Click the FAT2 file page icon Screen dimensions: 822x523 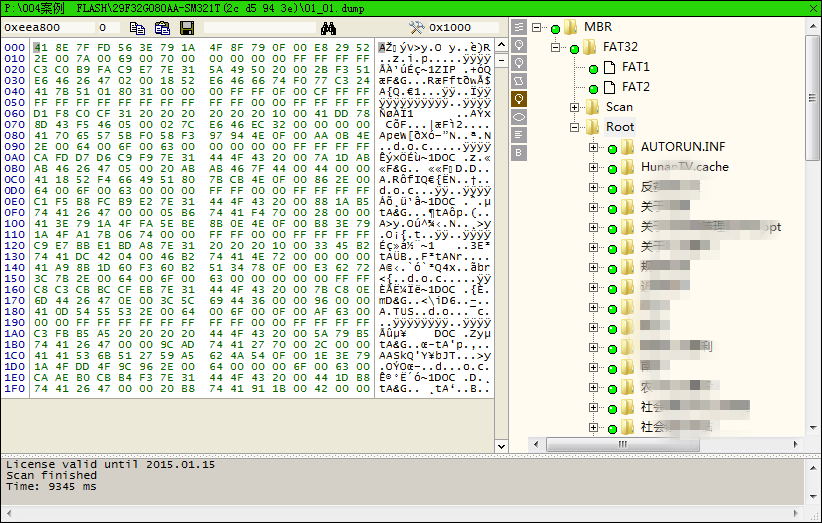click(609, 87)
